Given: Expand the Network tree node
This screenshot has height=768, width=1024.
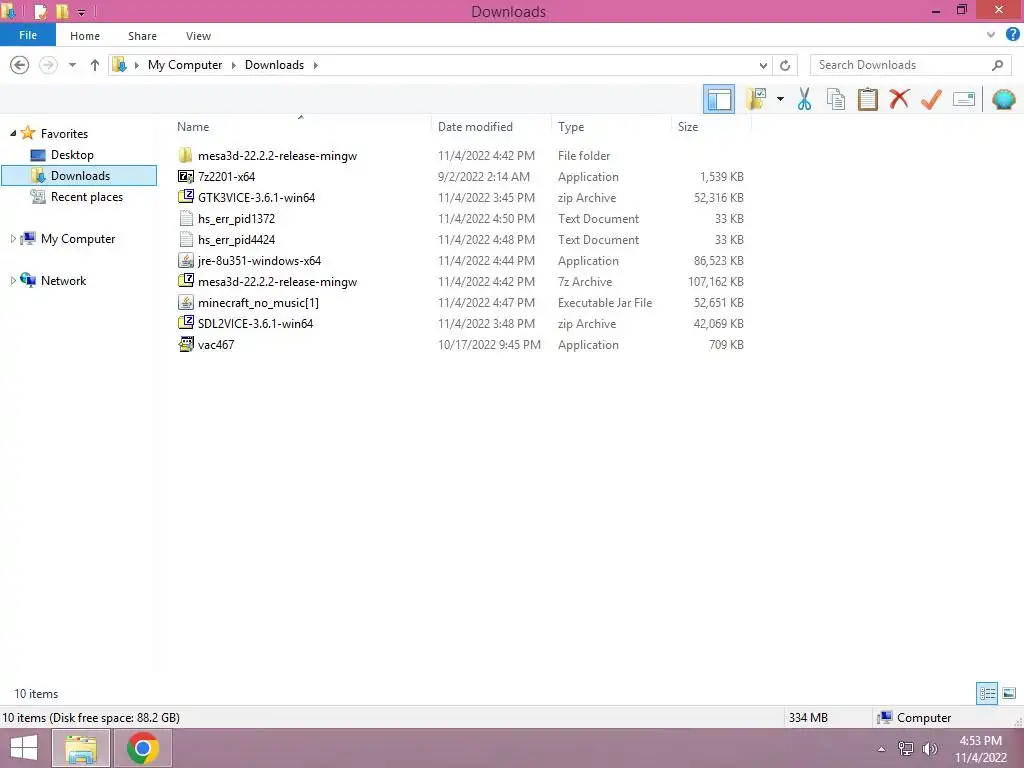Looking at the screenshot, I should click(x=13, y=280).
